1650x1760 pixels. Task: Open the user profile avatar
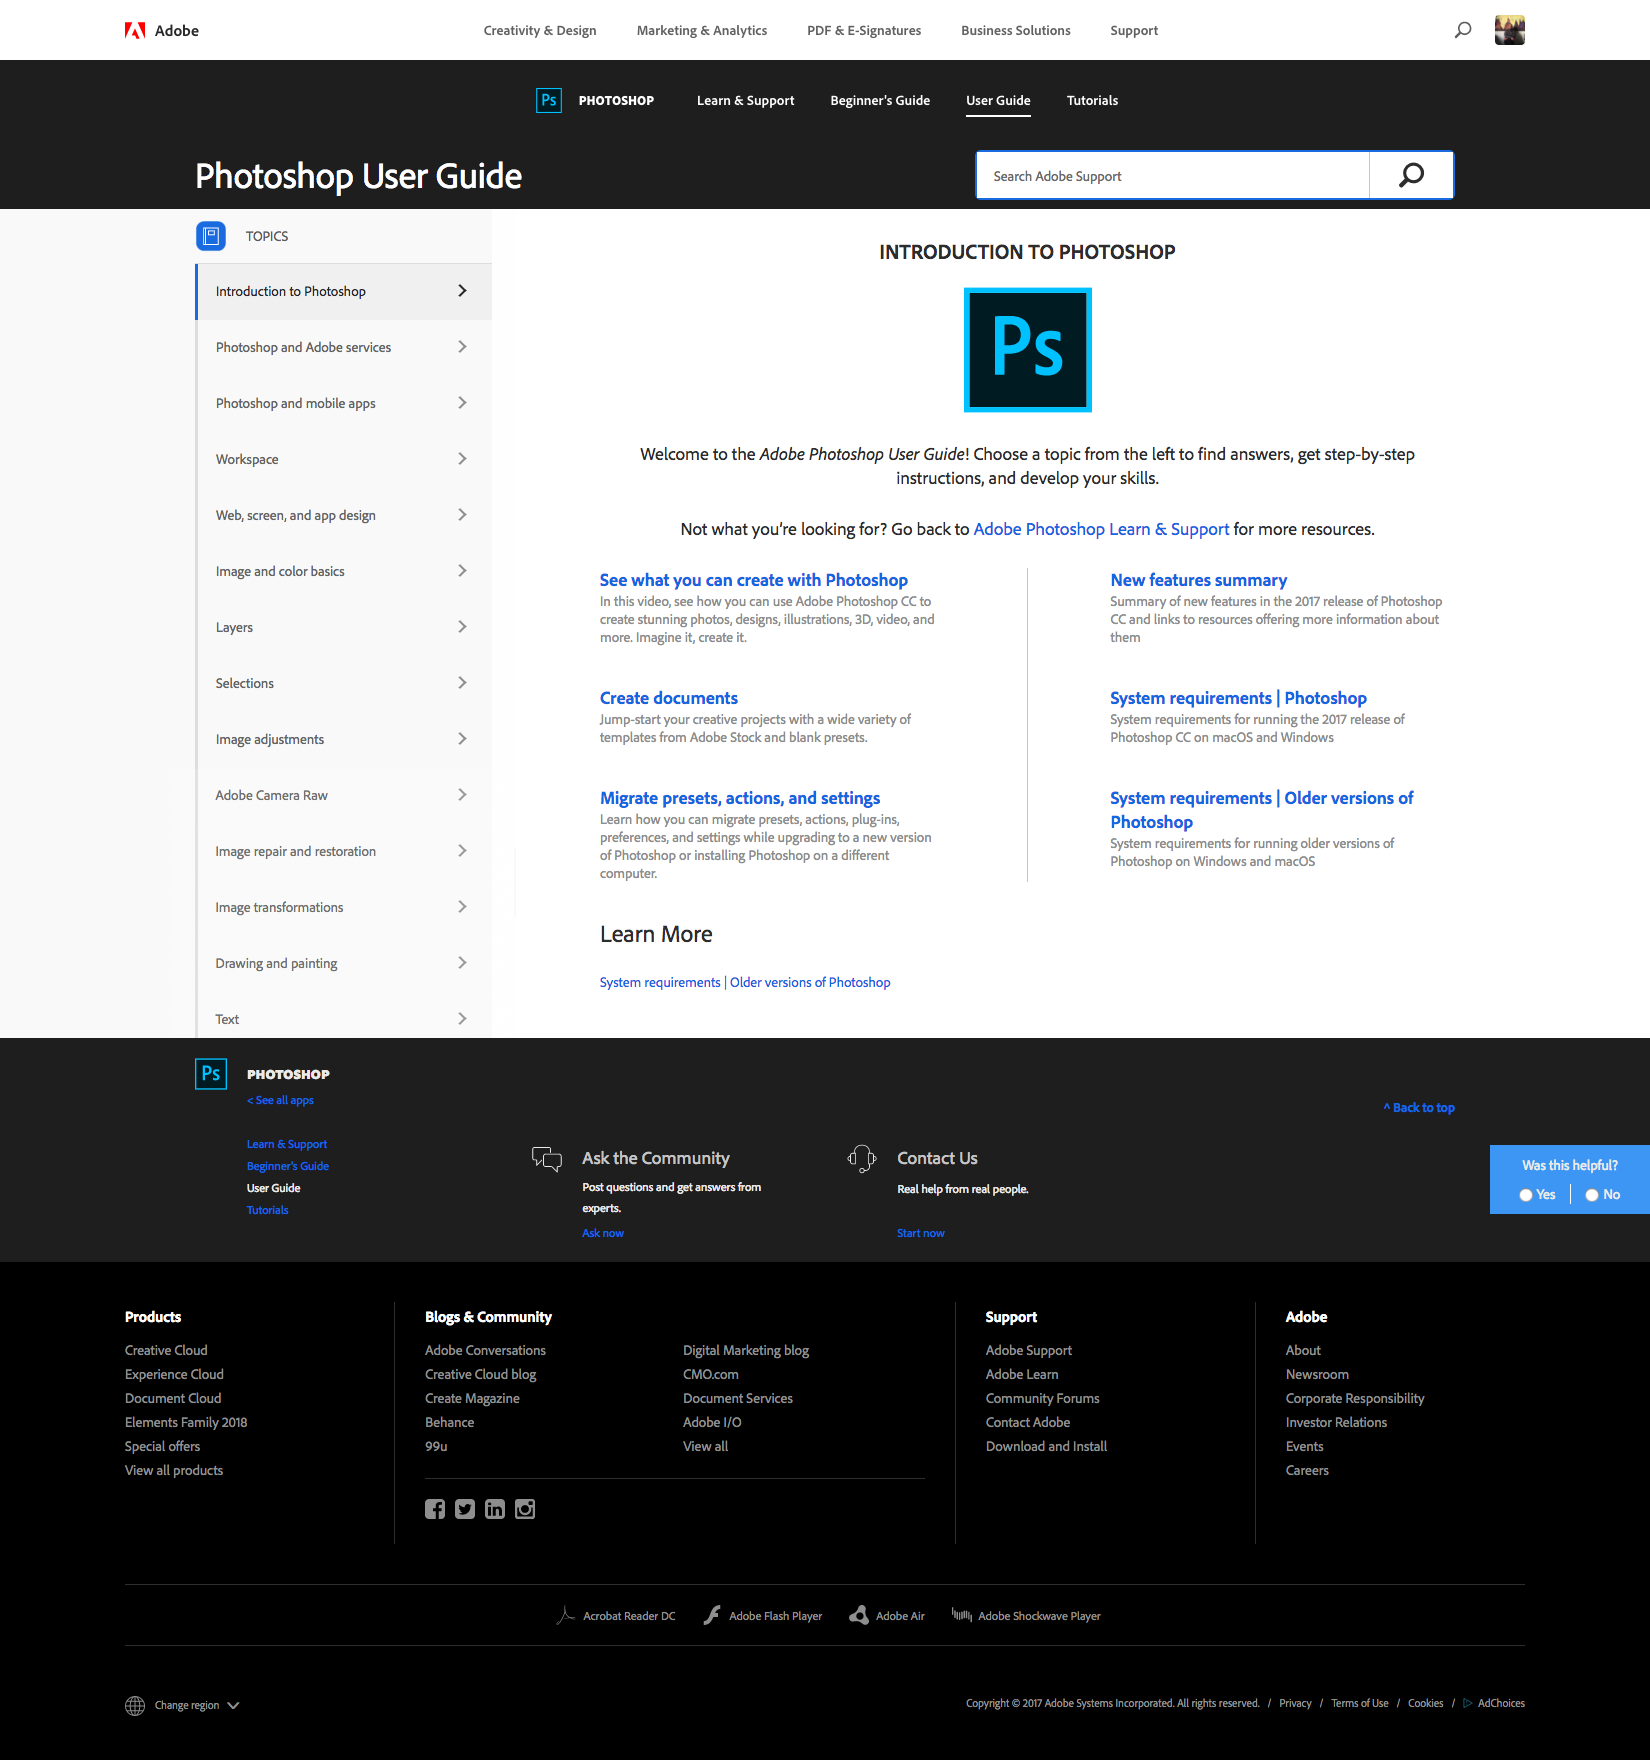[x=1509, y=30]
